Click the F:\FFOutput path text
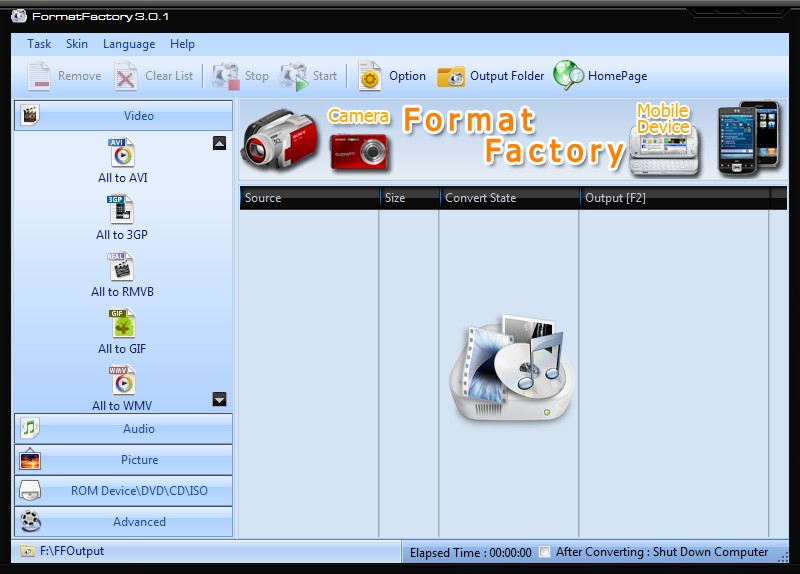800x574 pixels. point(72,551)
